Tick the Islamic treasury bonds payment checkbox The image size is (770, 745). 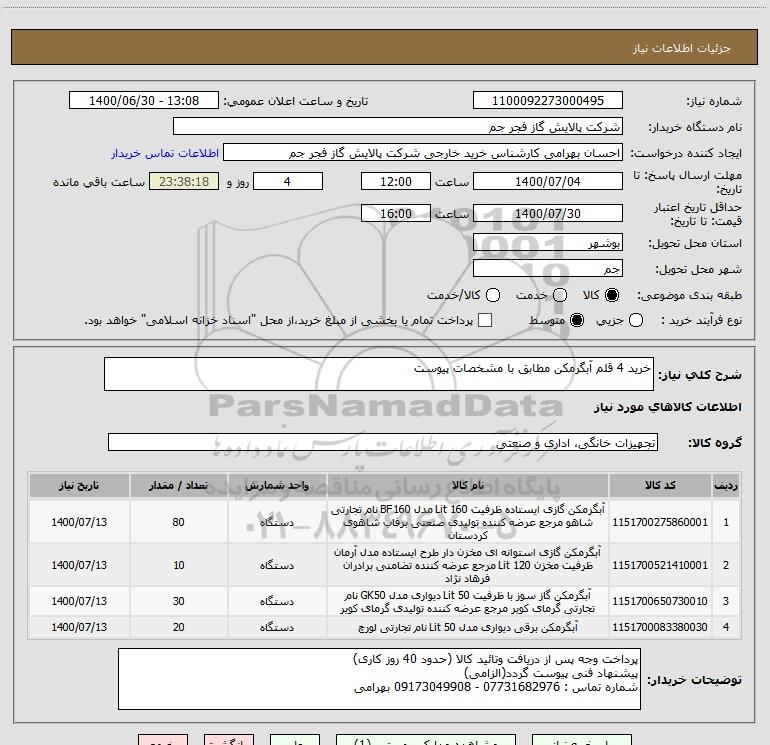pos(485,320)
